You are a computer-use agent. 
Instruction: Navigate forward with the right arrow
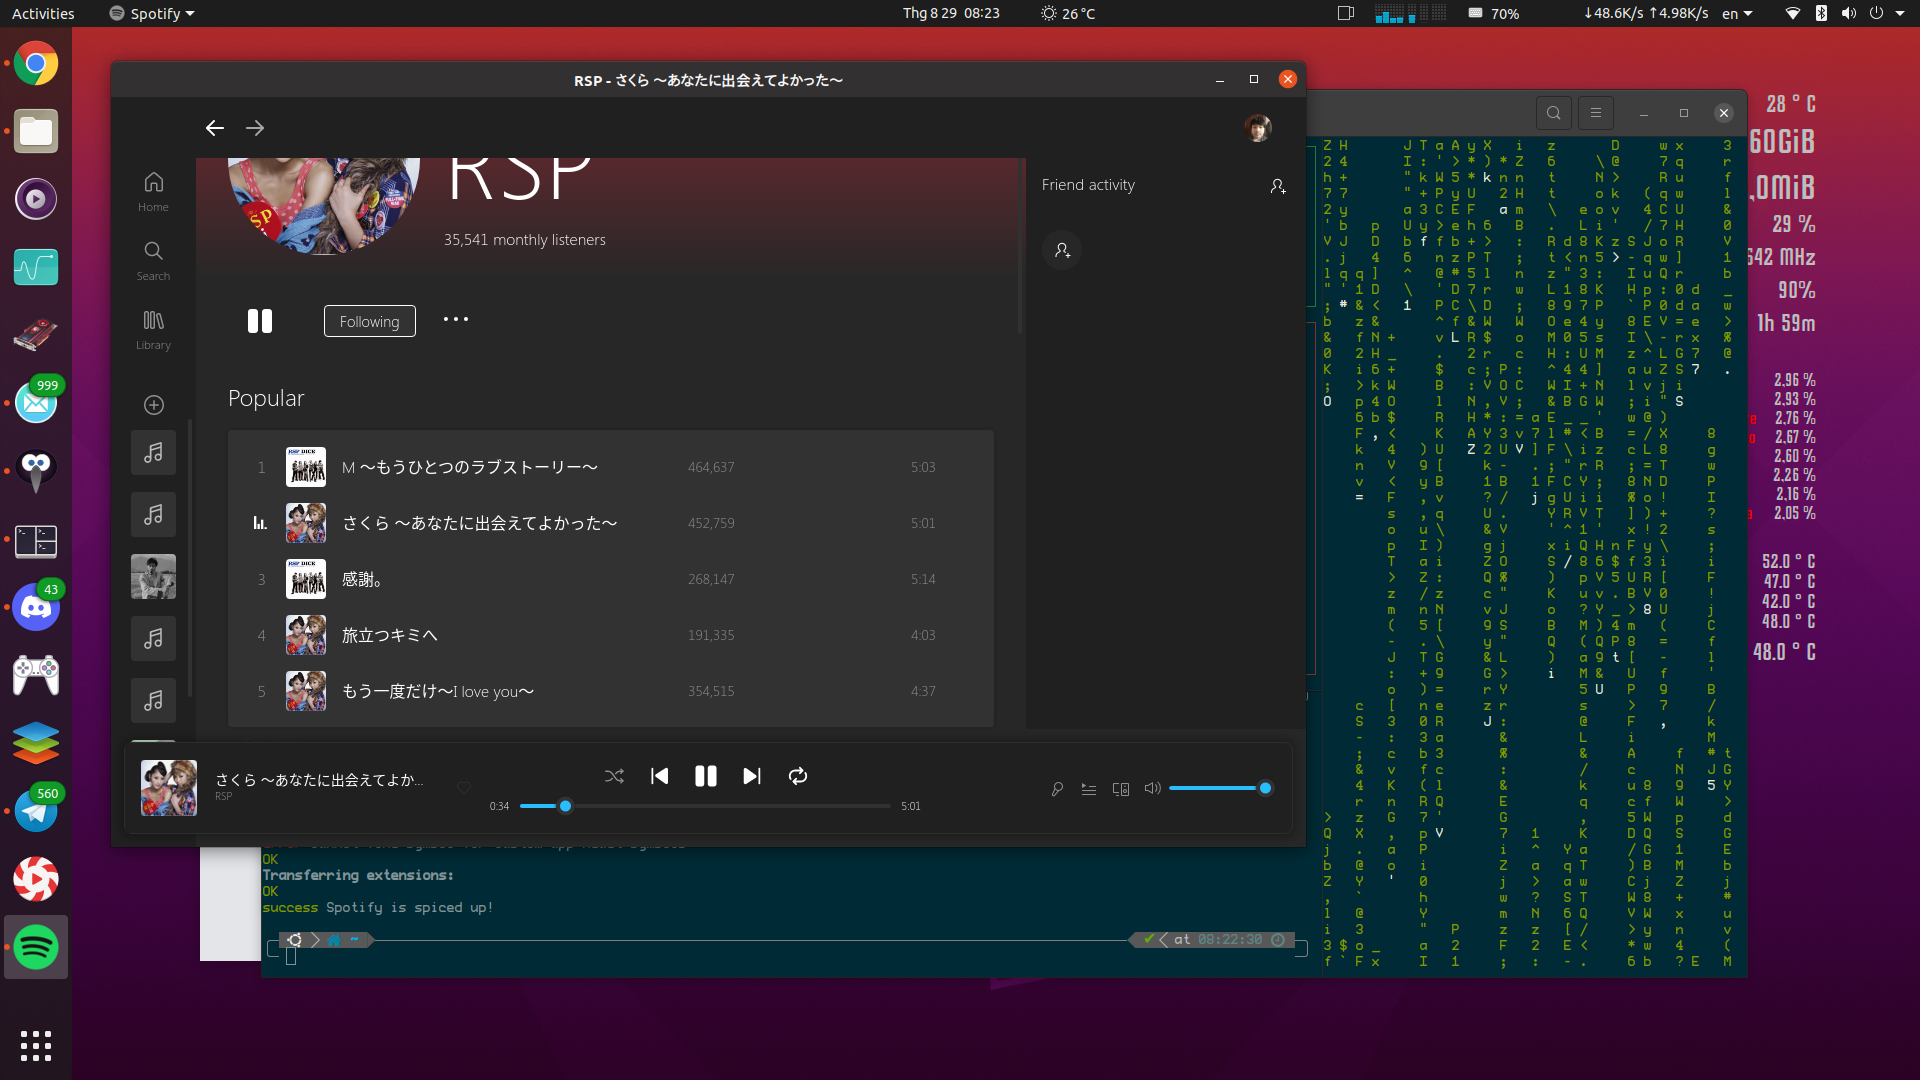[x=255, y=128]
